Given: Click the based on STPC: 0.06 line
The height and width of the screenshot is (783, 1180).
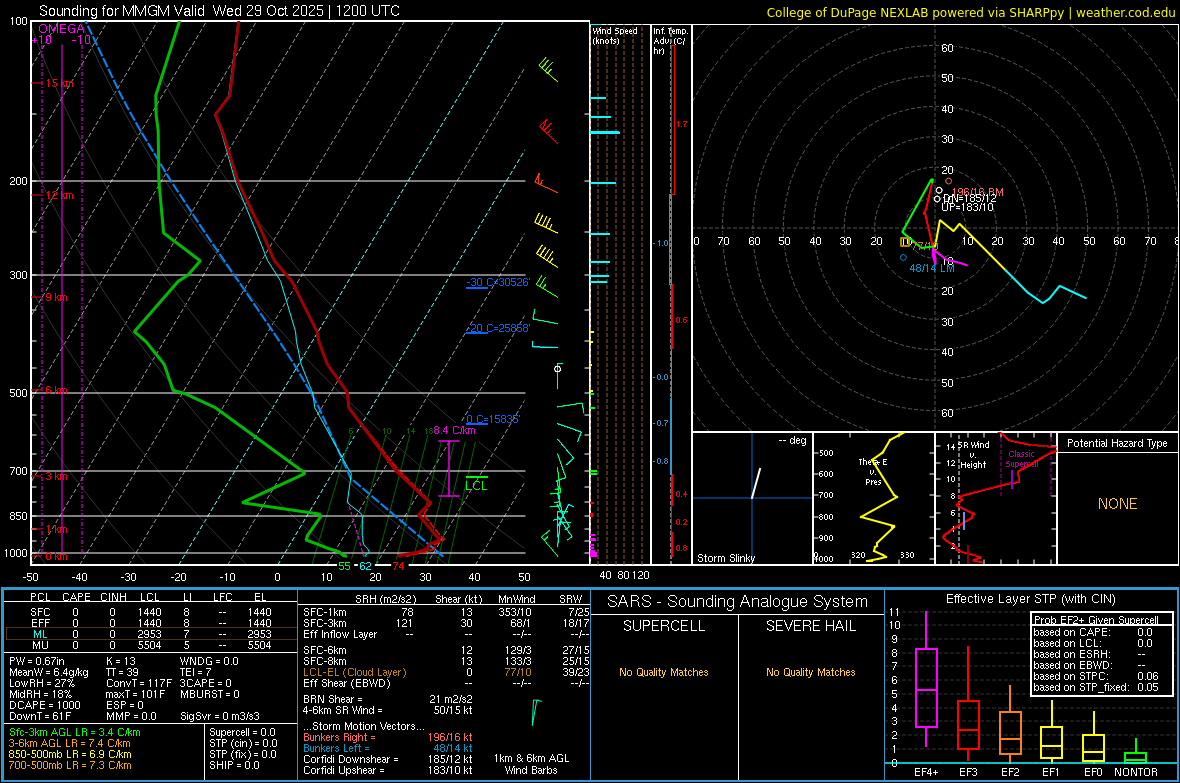Looking at the screenshot, I should point(1096,676).
